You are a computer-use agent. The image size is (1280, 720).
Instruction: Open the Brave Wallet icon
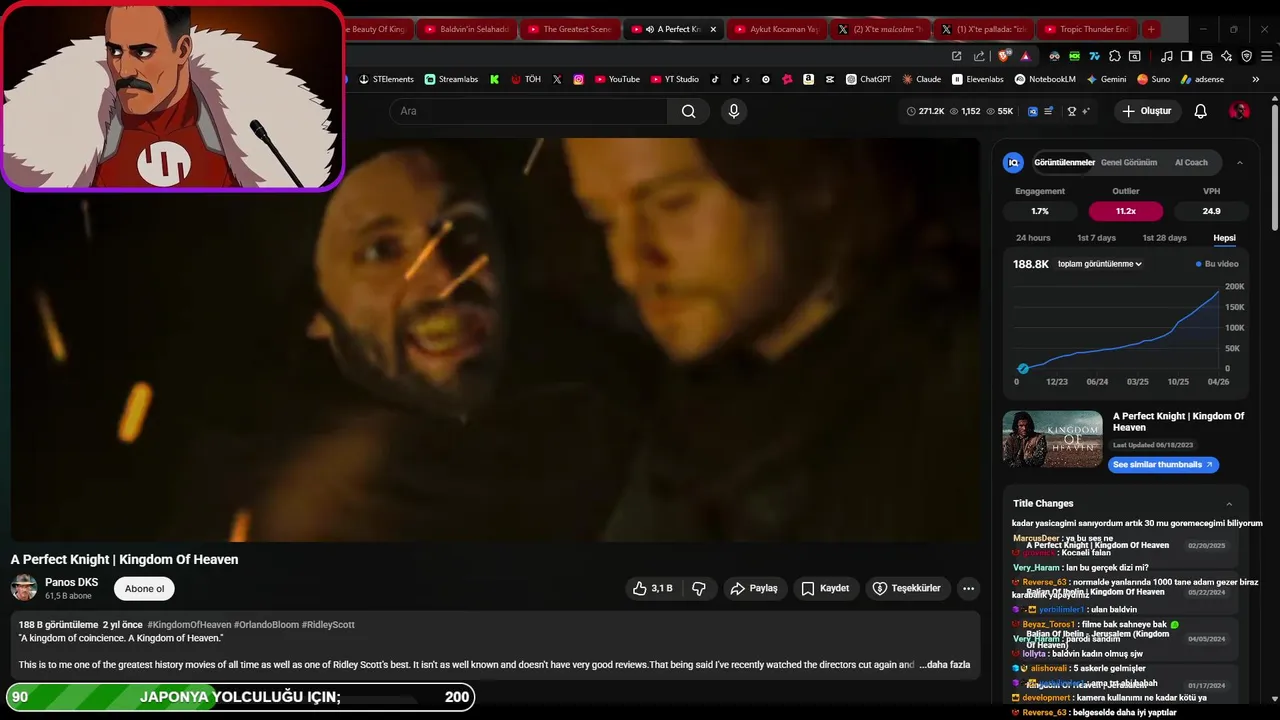pos(1206,56)
